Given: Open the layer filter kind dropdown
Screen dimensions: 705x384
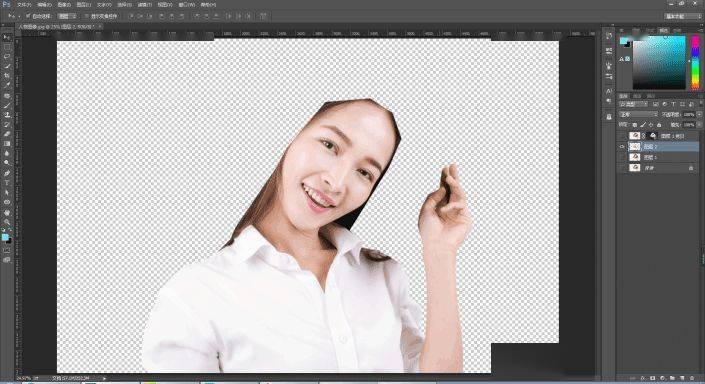Looking at the screenshot, I should [633, 104].
